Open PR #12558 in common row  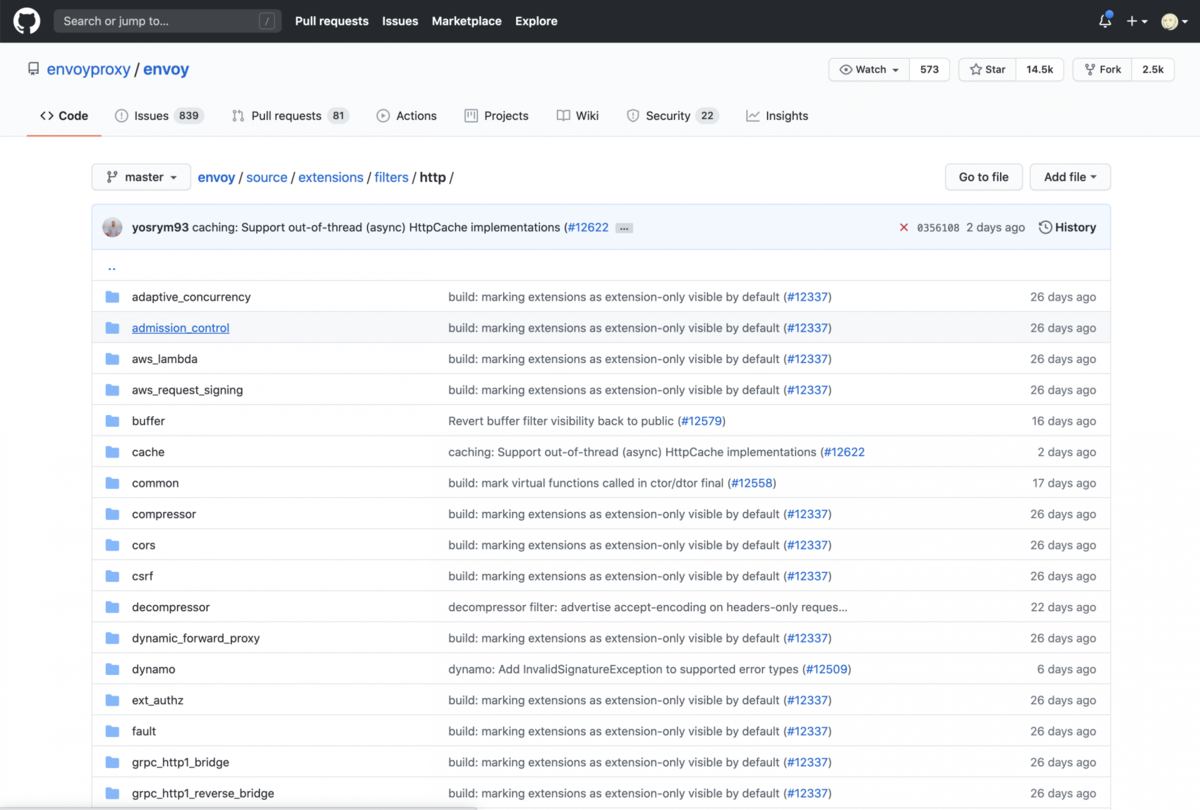point(752,483)
